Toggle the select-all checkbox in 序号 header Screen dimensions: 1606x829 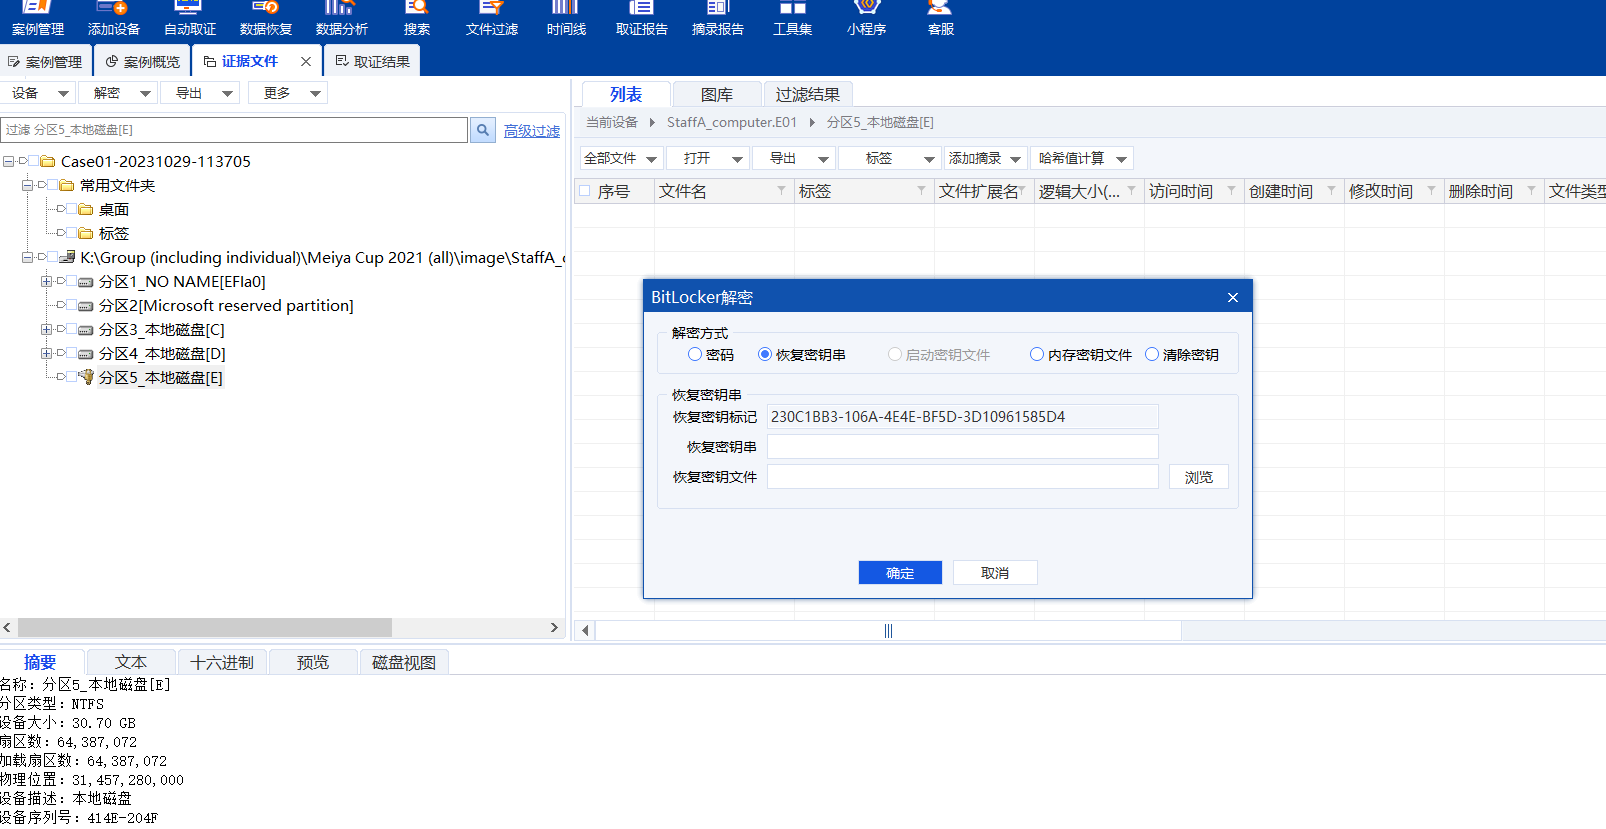click(x=584, y=190)
